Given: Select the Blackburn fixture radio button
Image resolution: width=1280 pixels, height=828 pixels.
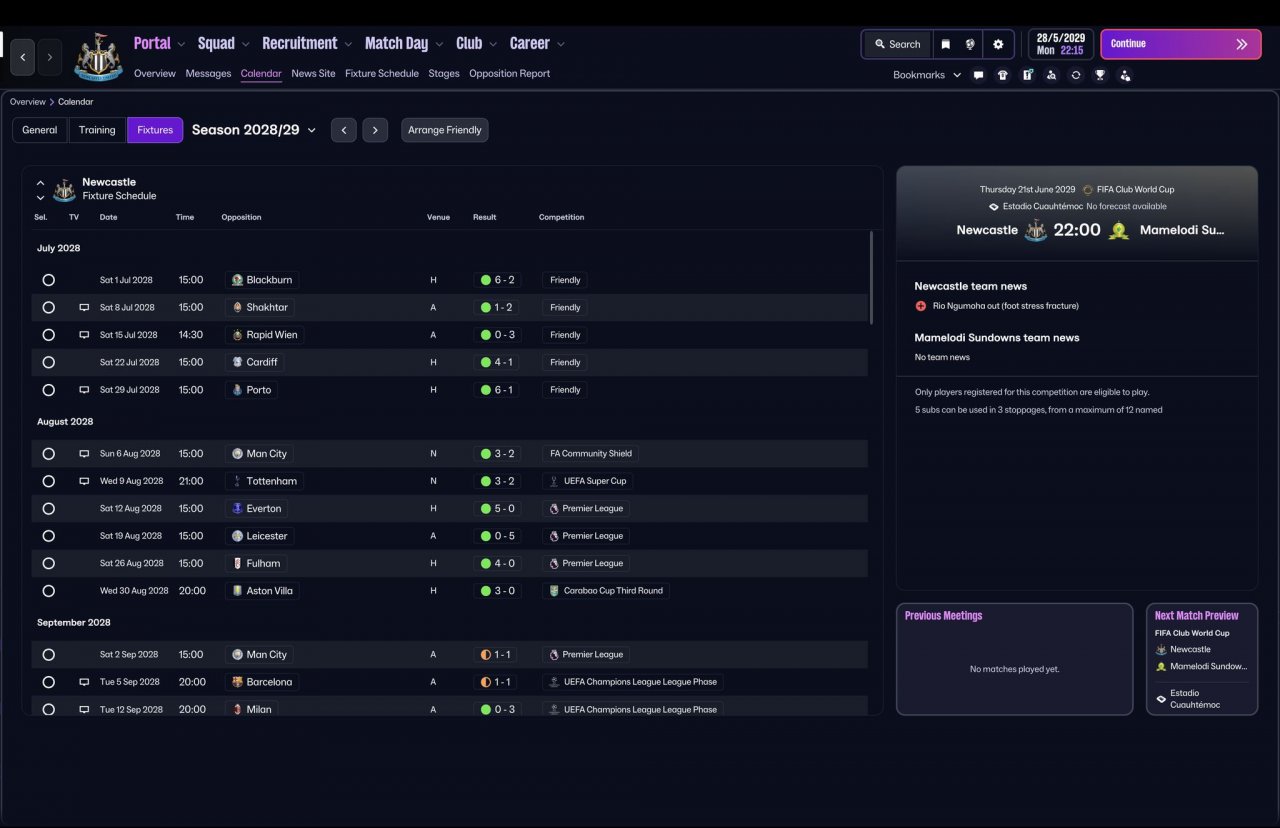Looking at the screenshot, I should [x=48, y=280].
